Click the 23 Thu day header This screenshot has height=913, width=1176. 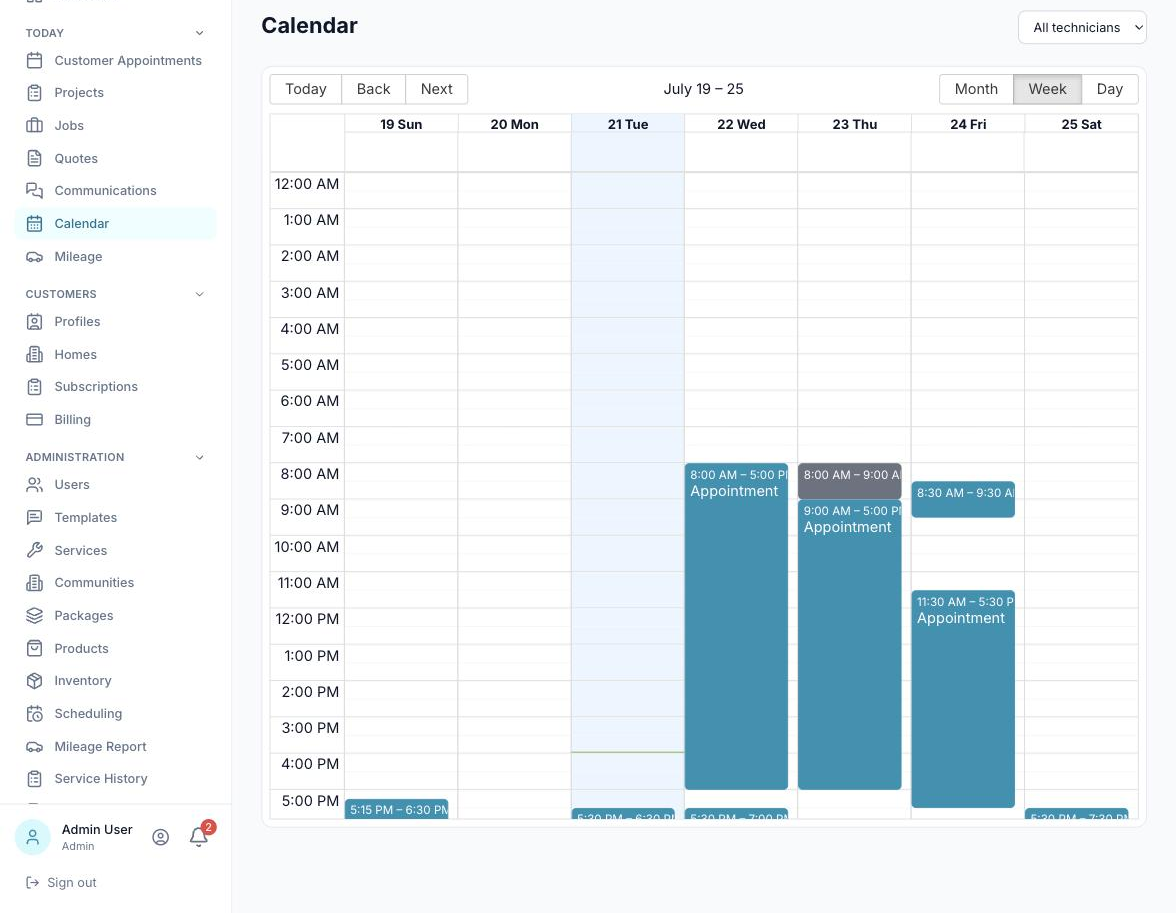854,125
